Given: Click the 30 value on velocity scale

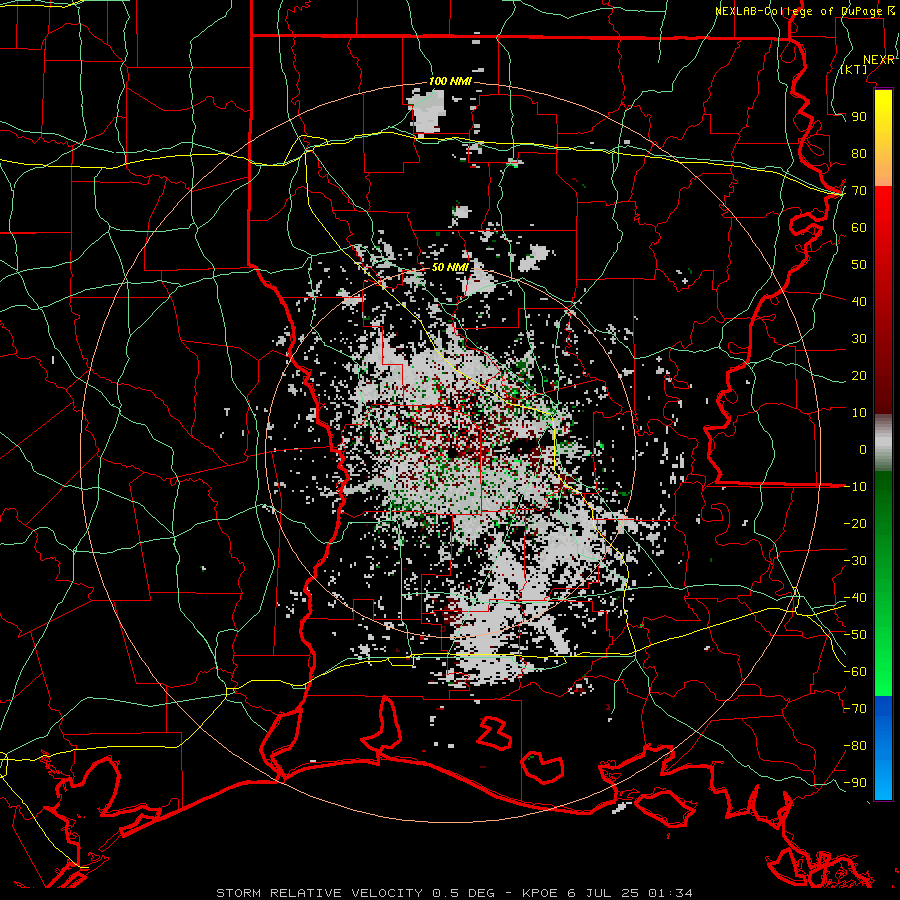Looking at the screenshot, I should (859, 339).
